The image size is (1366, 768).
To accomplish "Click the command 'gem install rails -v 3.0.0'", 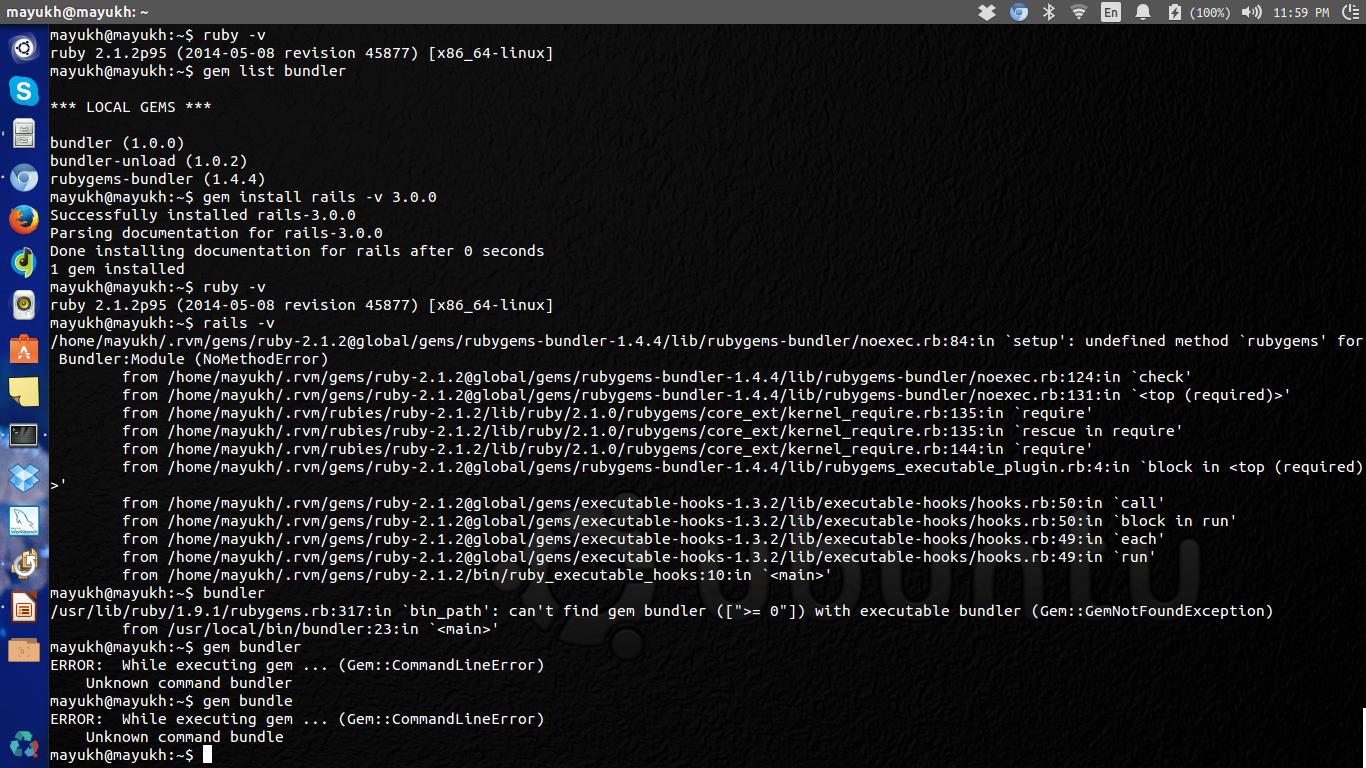I will [320, 197].
